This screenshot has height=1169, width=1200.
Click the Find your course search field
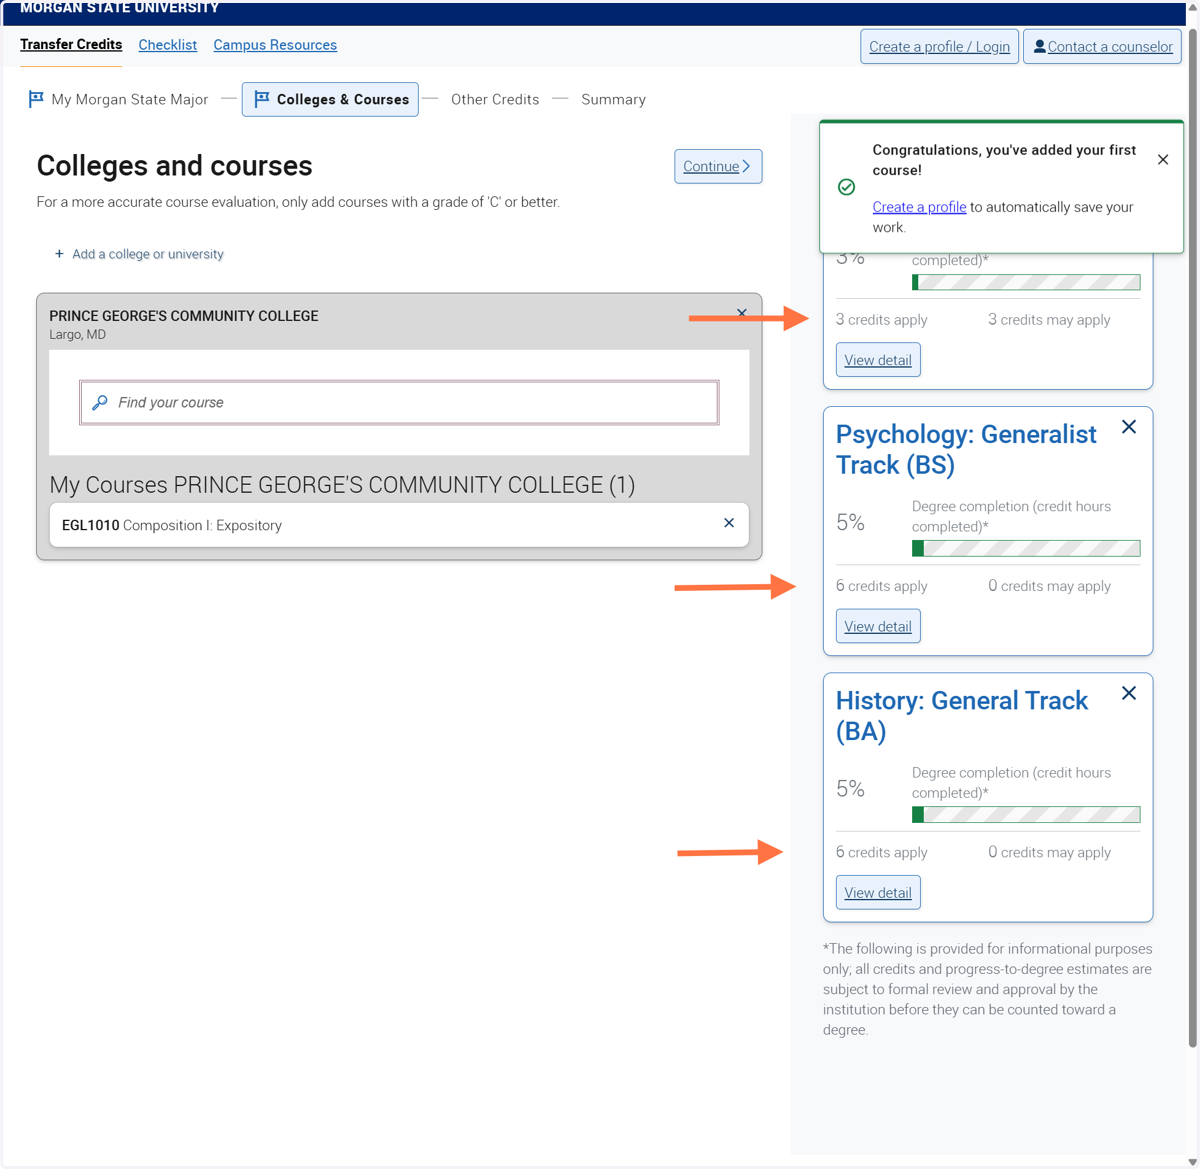click(x=399, y=402)
